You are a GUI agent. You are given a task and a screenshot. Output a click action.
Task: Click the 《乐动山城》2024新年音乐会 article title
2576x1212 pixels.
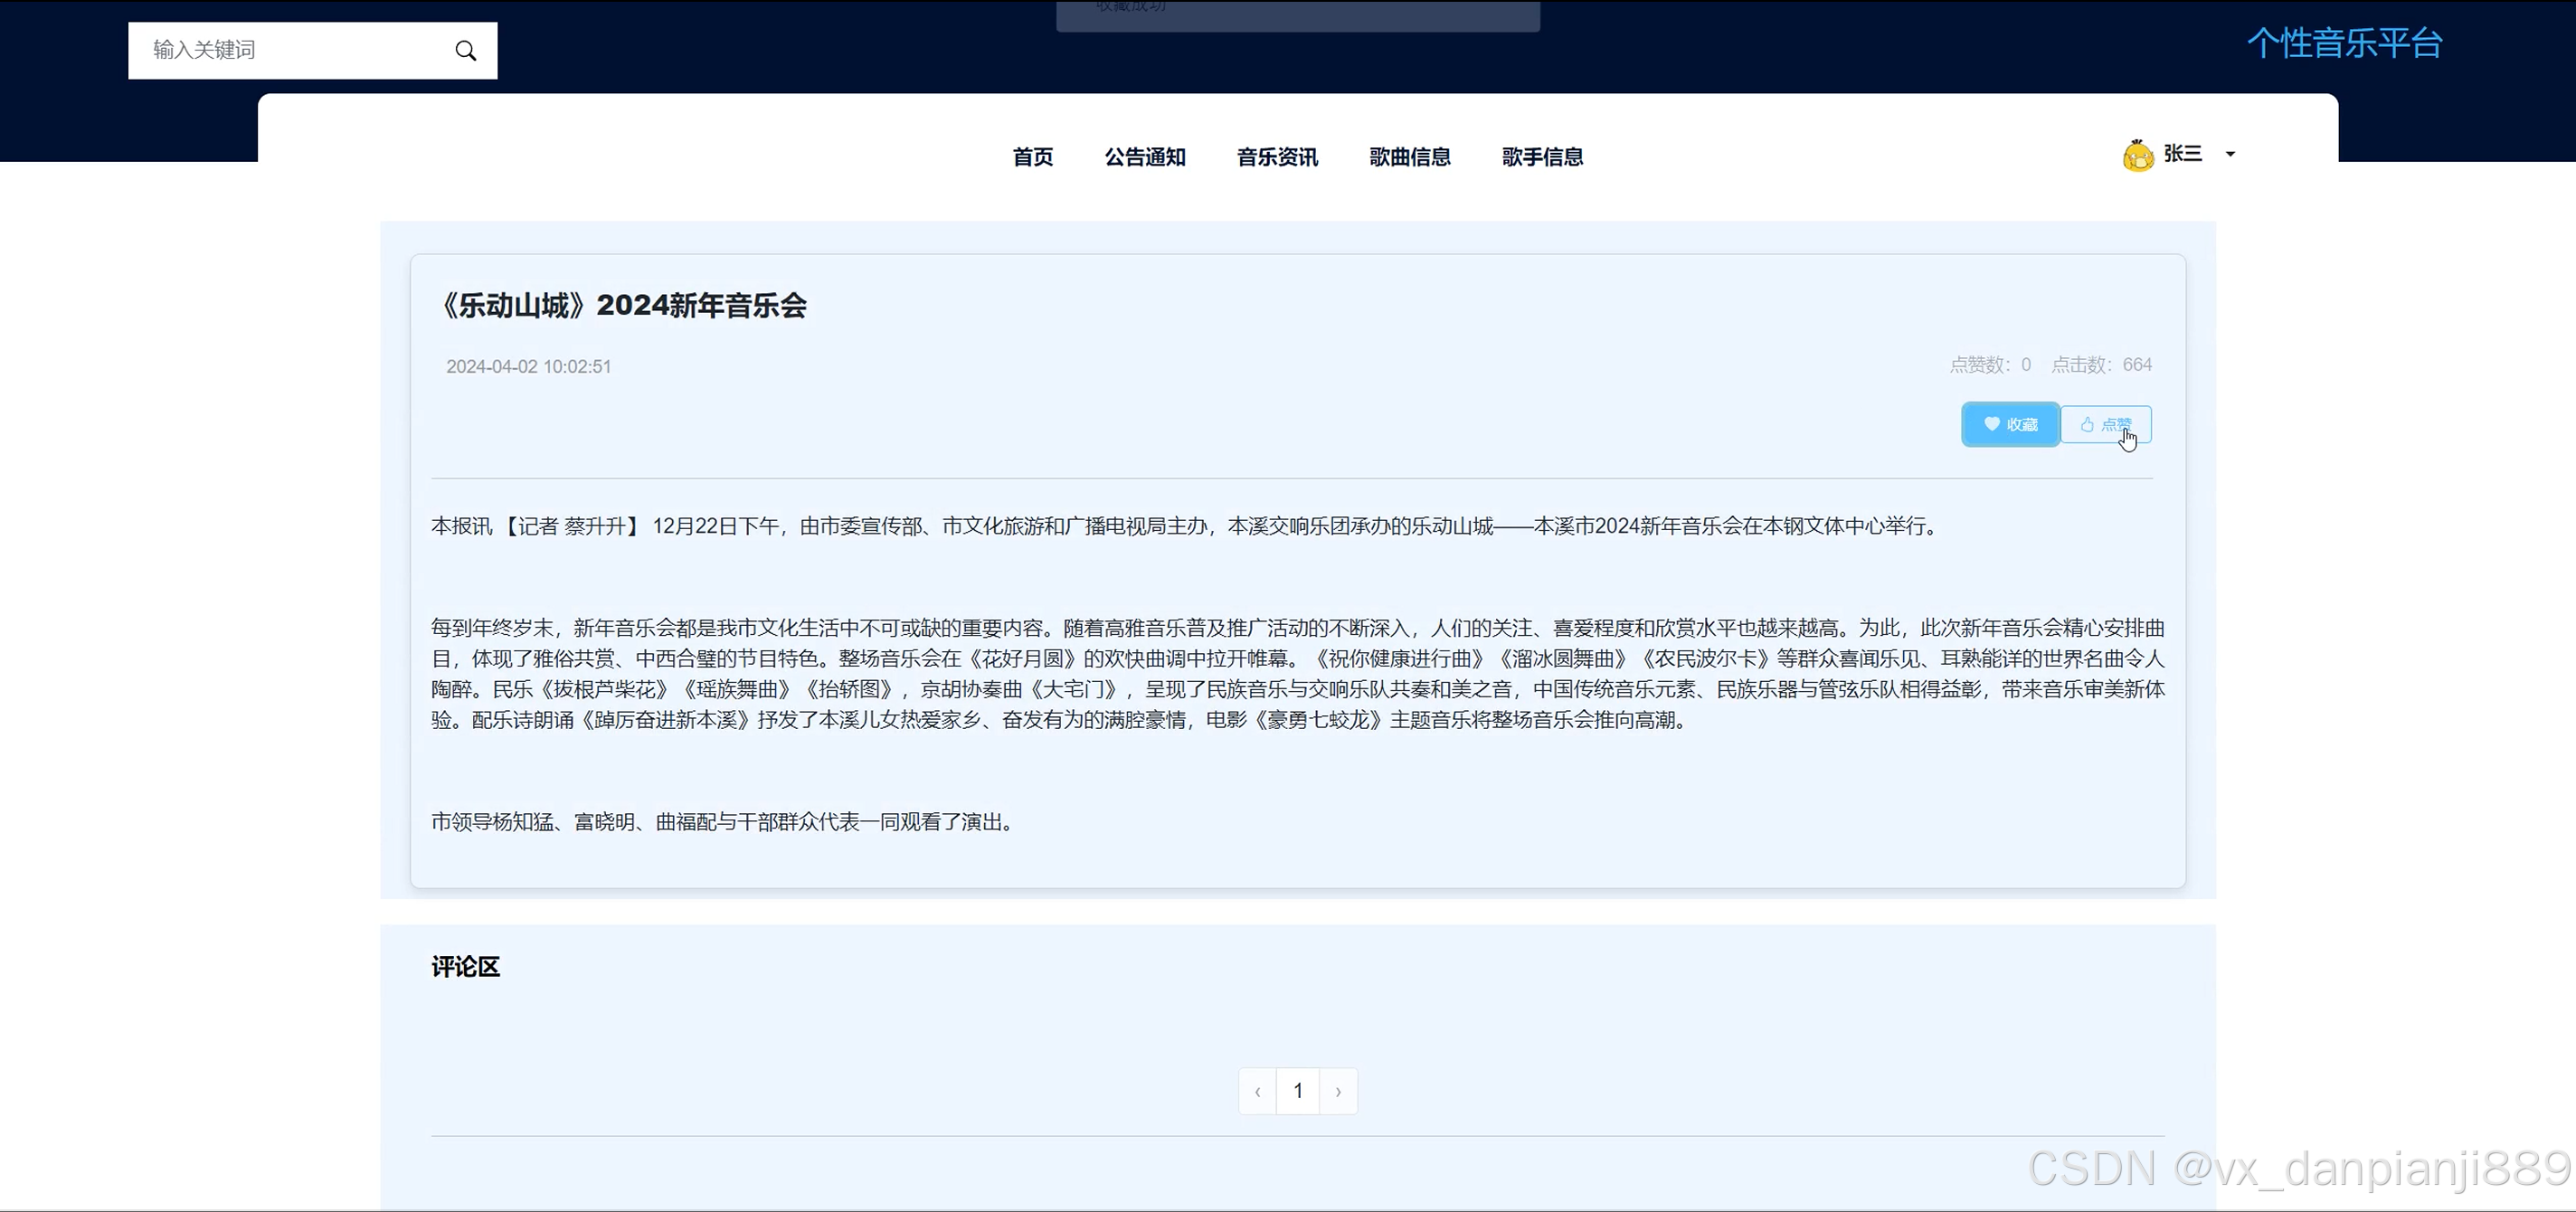click(x=622, y=306)
